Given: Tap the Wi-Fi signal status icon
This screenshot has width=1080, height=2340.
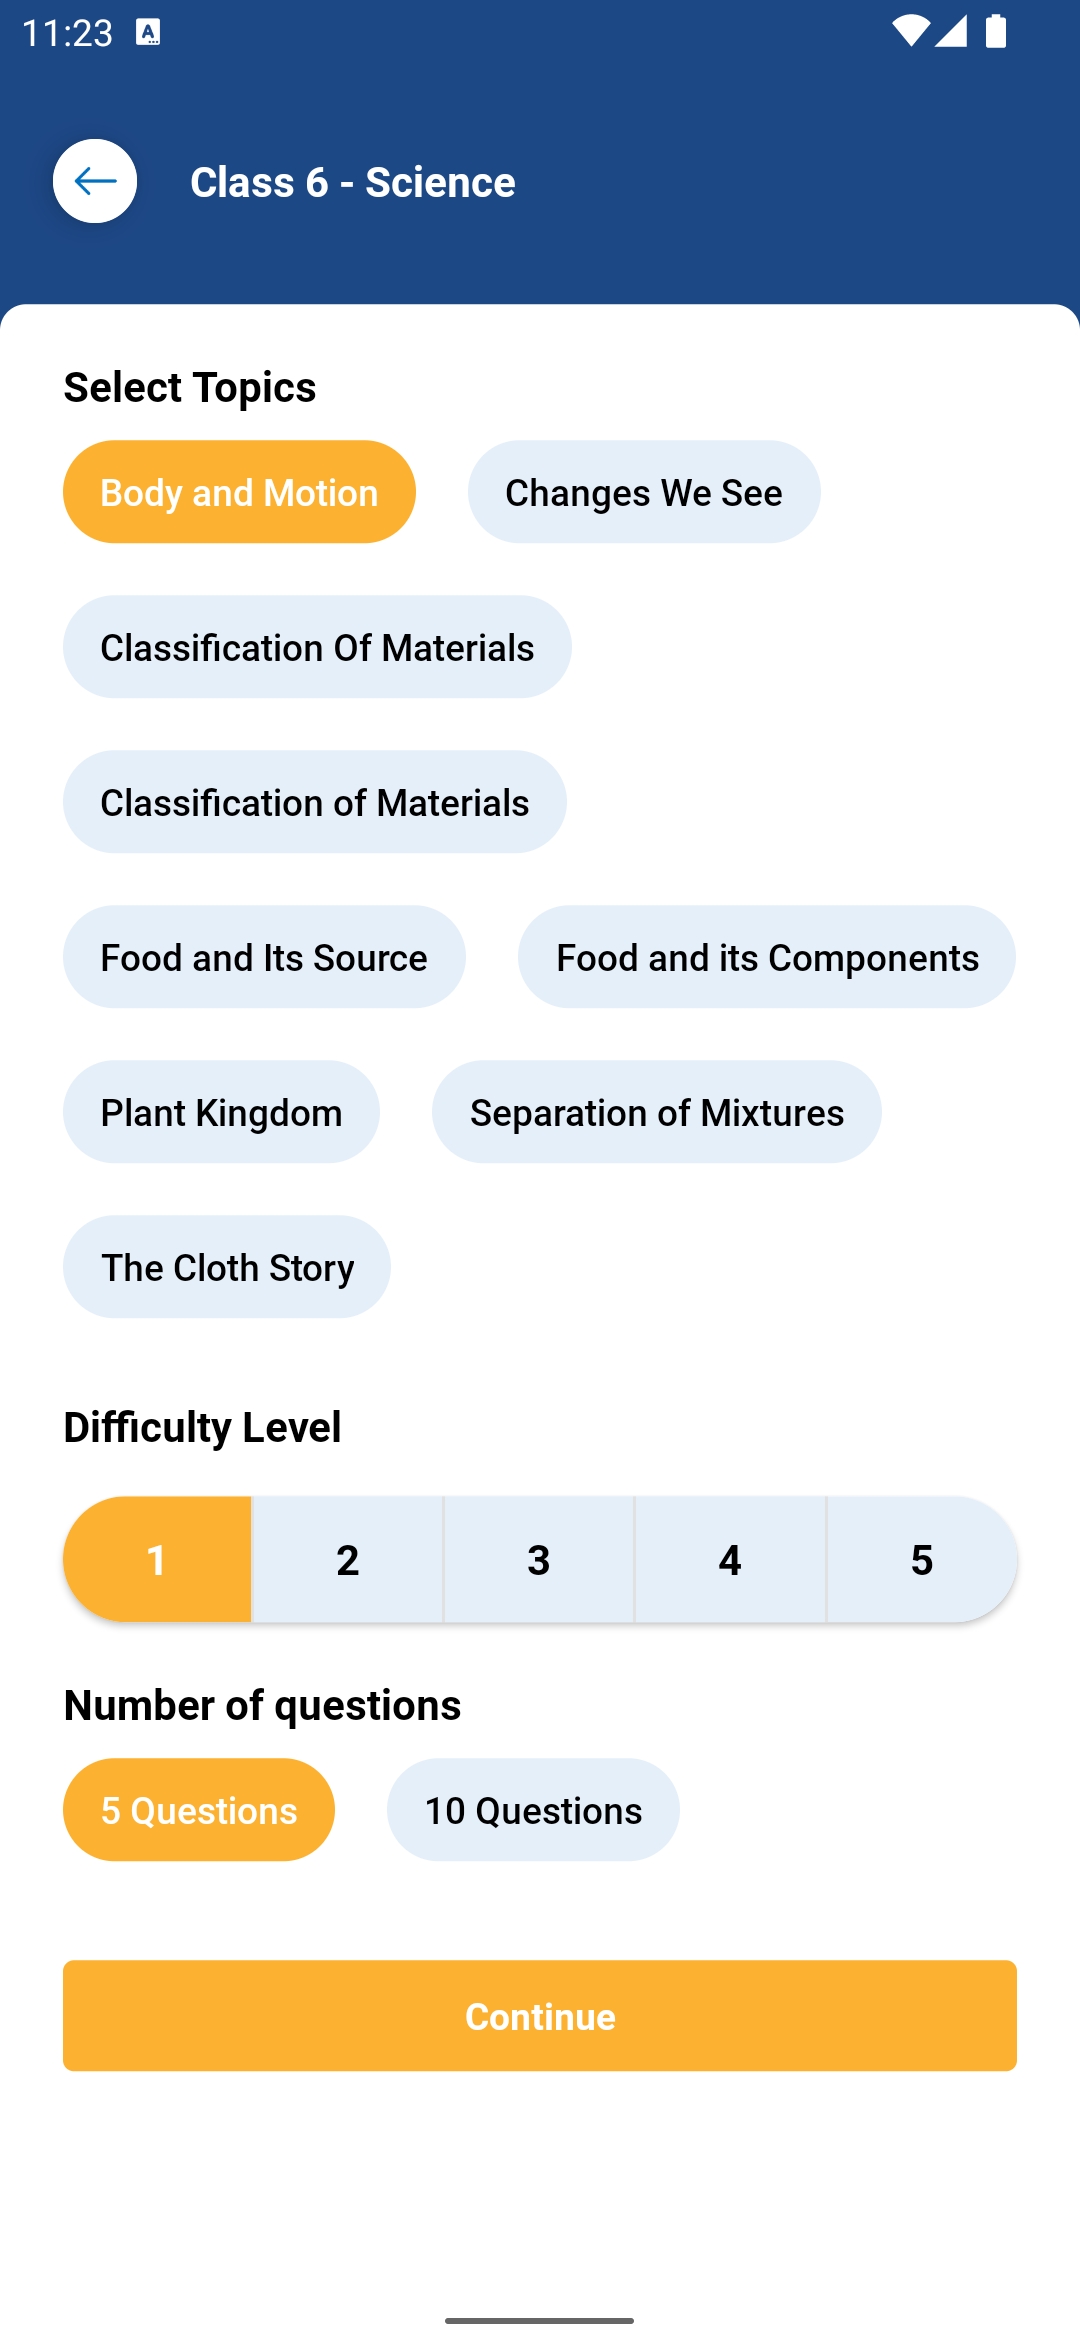Looking at the screenshot, I should click(910, 31).
